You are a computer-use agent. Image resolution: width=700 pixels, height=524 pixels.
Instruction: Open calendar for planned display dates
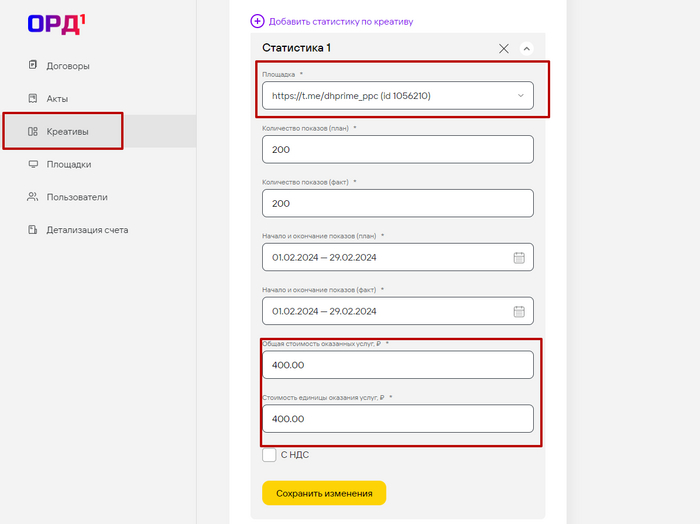519,258
